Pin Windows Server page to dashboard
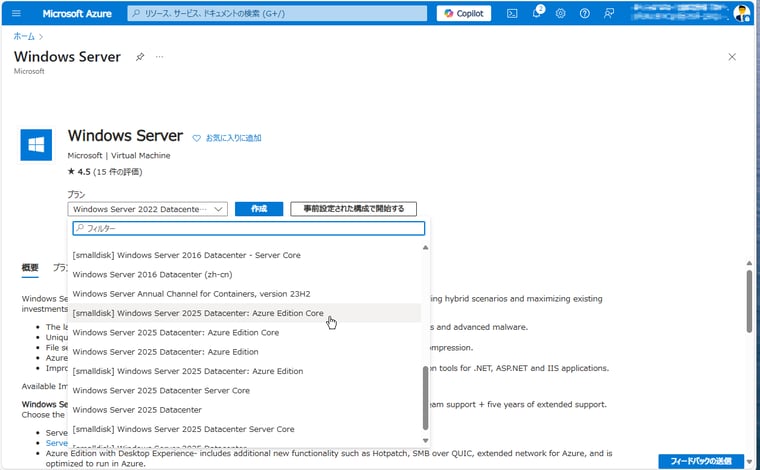The width and height of the screenshot is (760, 470). pyautogui.click(x=140, y=57)
